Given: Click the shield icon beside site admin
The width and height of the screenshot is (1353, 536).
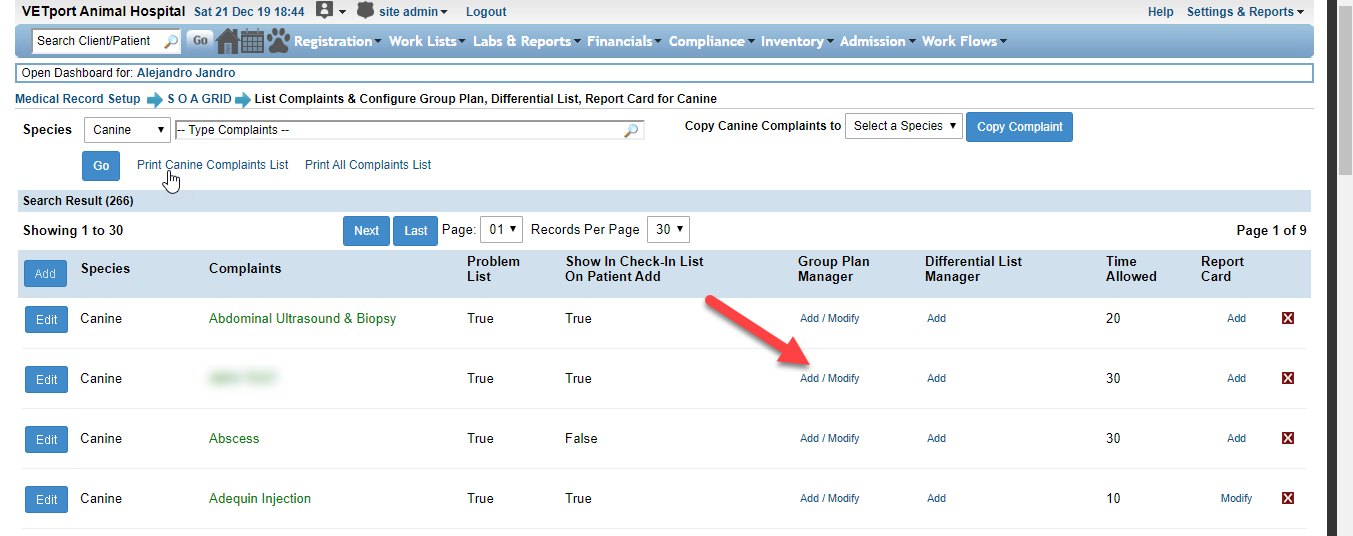Looking at the screenshot, I should [365, 11].
